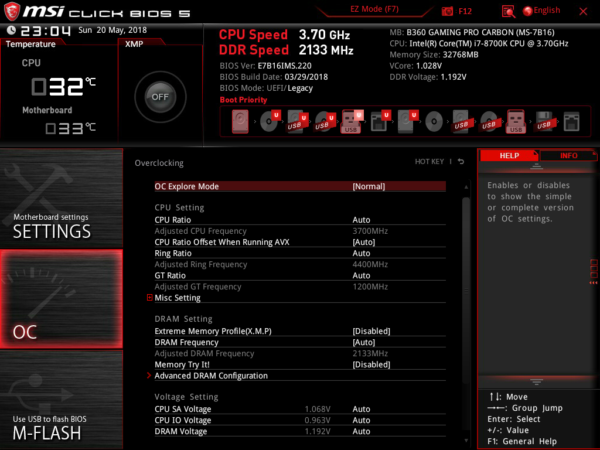The image size is (600, 450).
Task: Collapse help panel using top grip handle
Action: (x=536, y=166)
